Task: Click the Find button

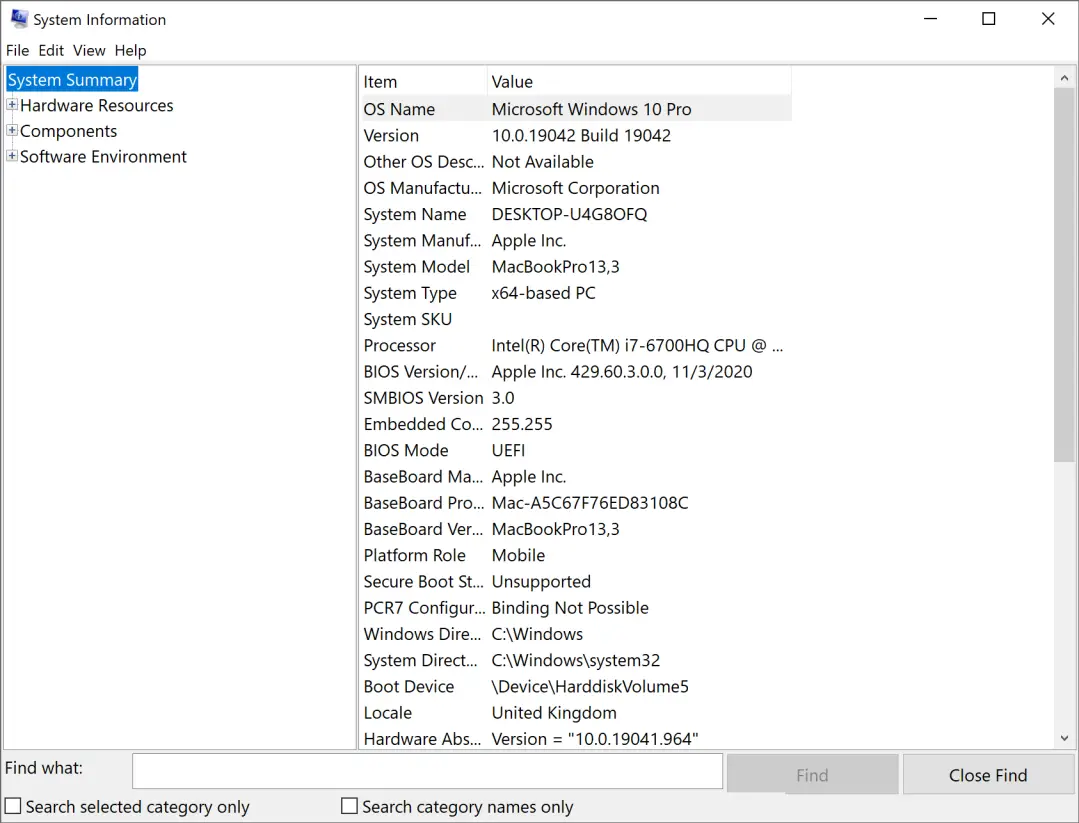Action: coord(812,775)
